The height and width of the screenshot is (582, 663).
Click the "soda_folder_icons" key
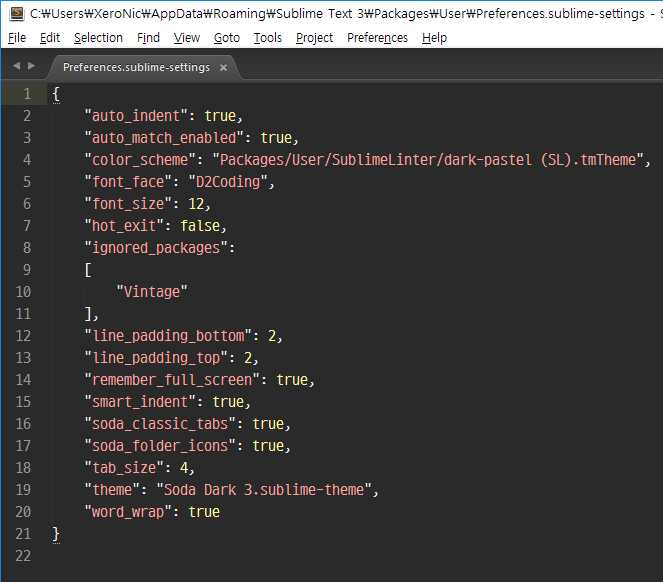[x=160, y=446]
